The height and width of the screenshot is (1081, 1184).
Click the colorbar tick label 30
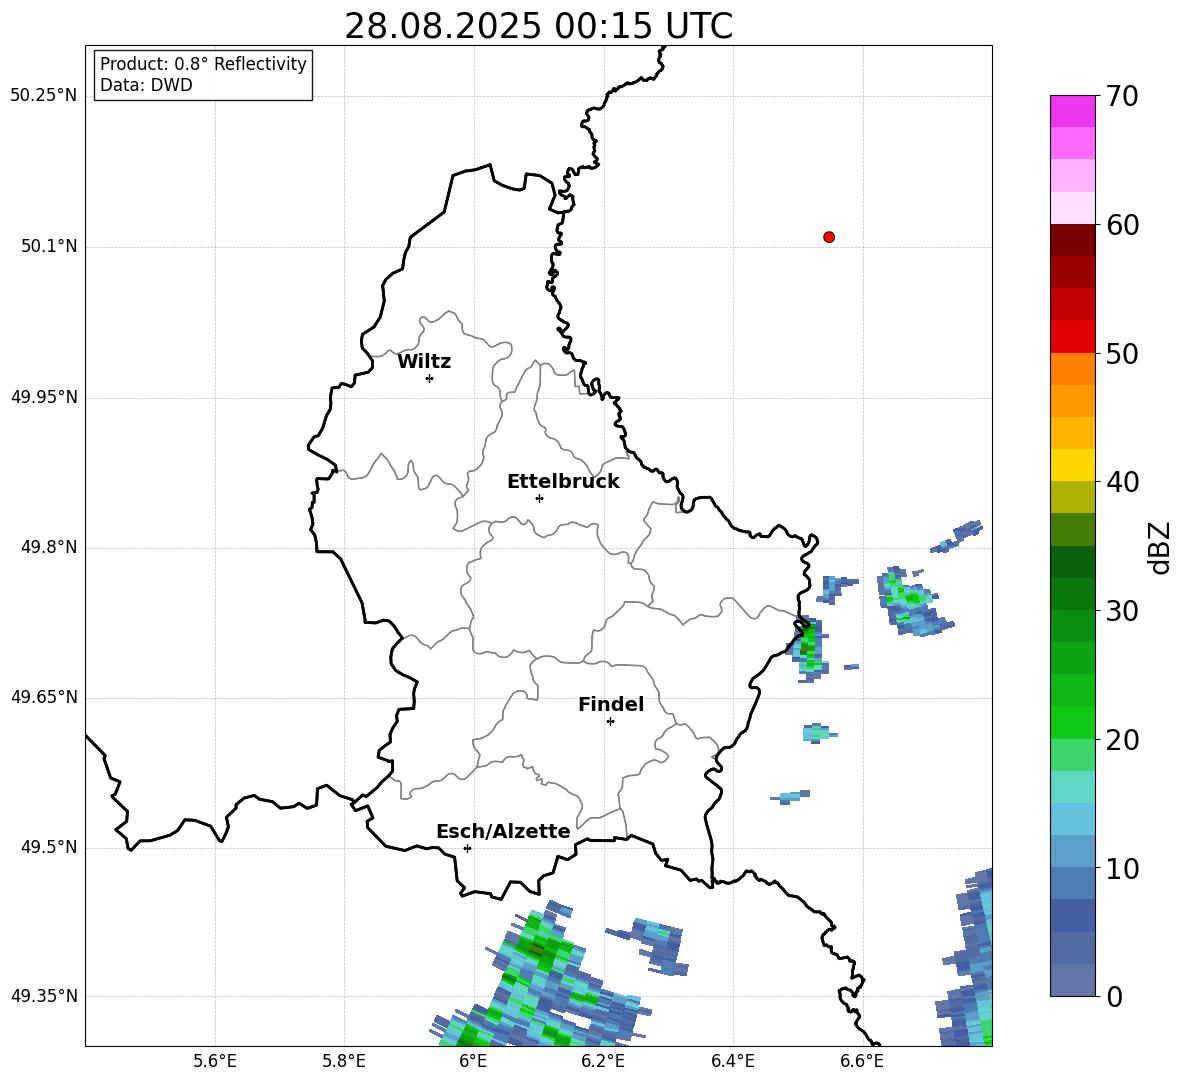pos(1122,611)
